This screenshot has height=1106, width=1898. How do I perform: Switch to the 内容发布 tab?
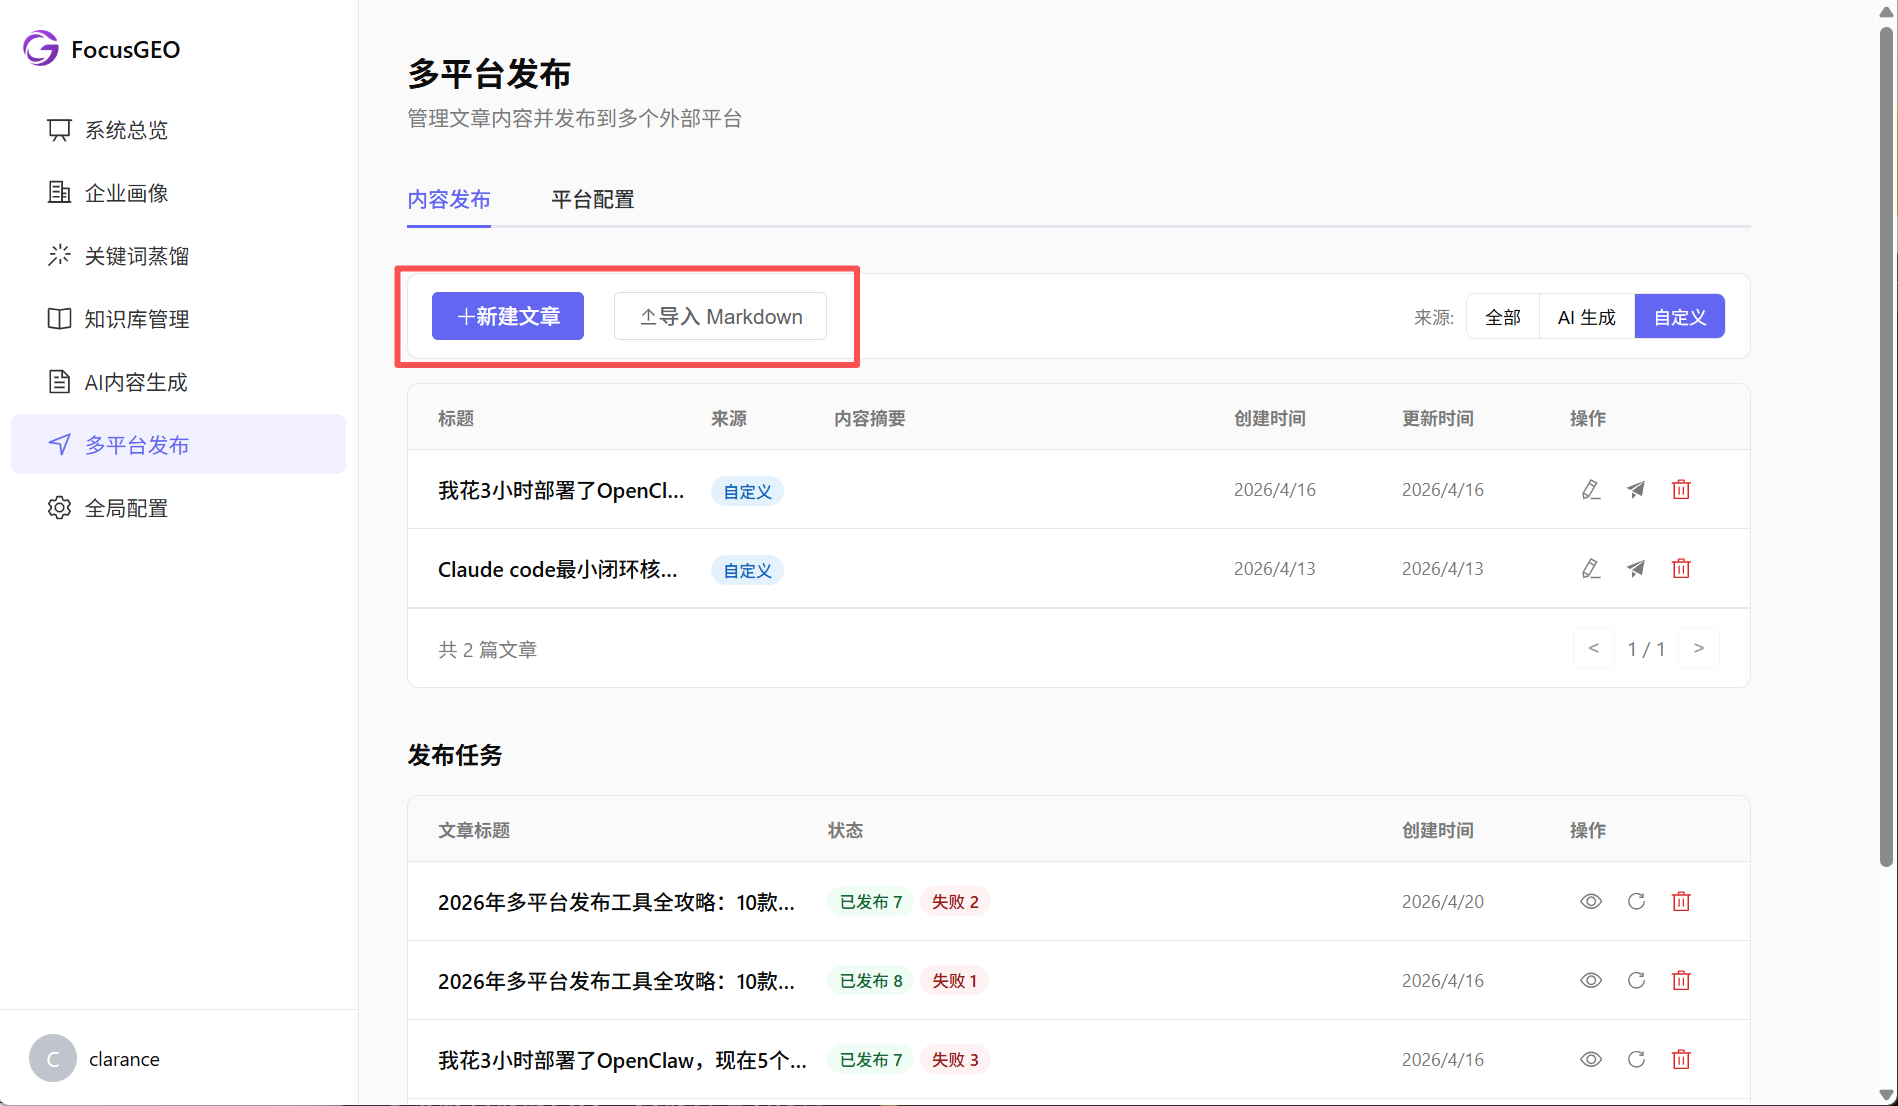pos(449,199)
